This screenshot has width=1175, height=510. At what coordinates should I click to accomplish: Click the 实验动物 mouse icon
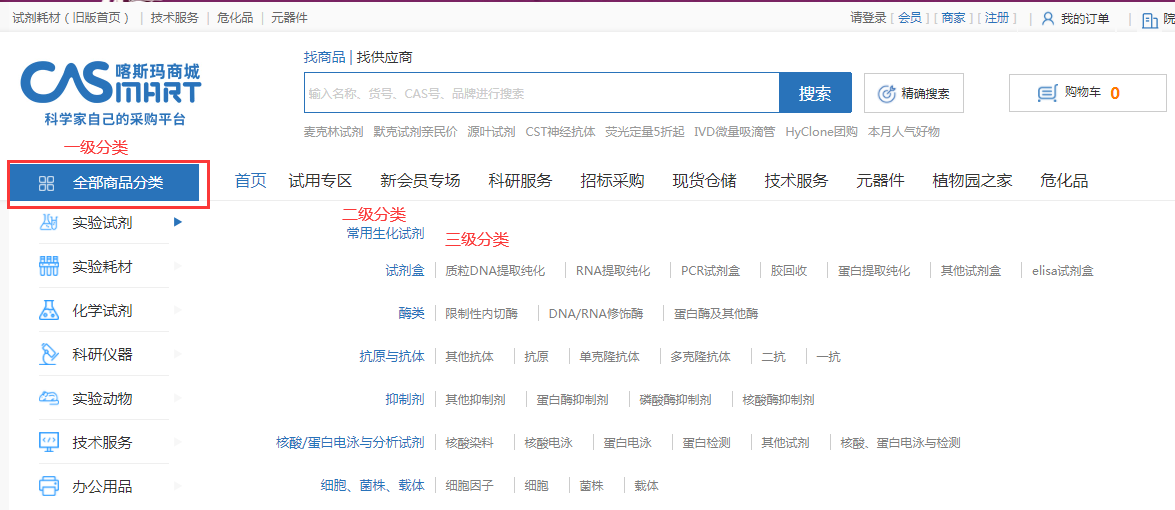pyautogui.click(x=48, y=399)
